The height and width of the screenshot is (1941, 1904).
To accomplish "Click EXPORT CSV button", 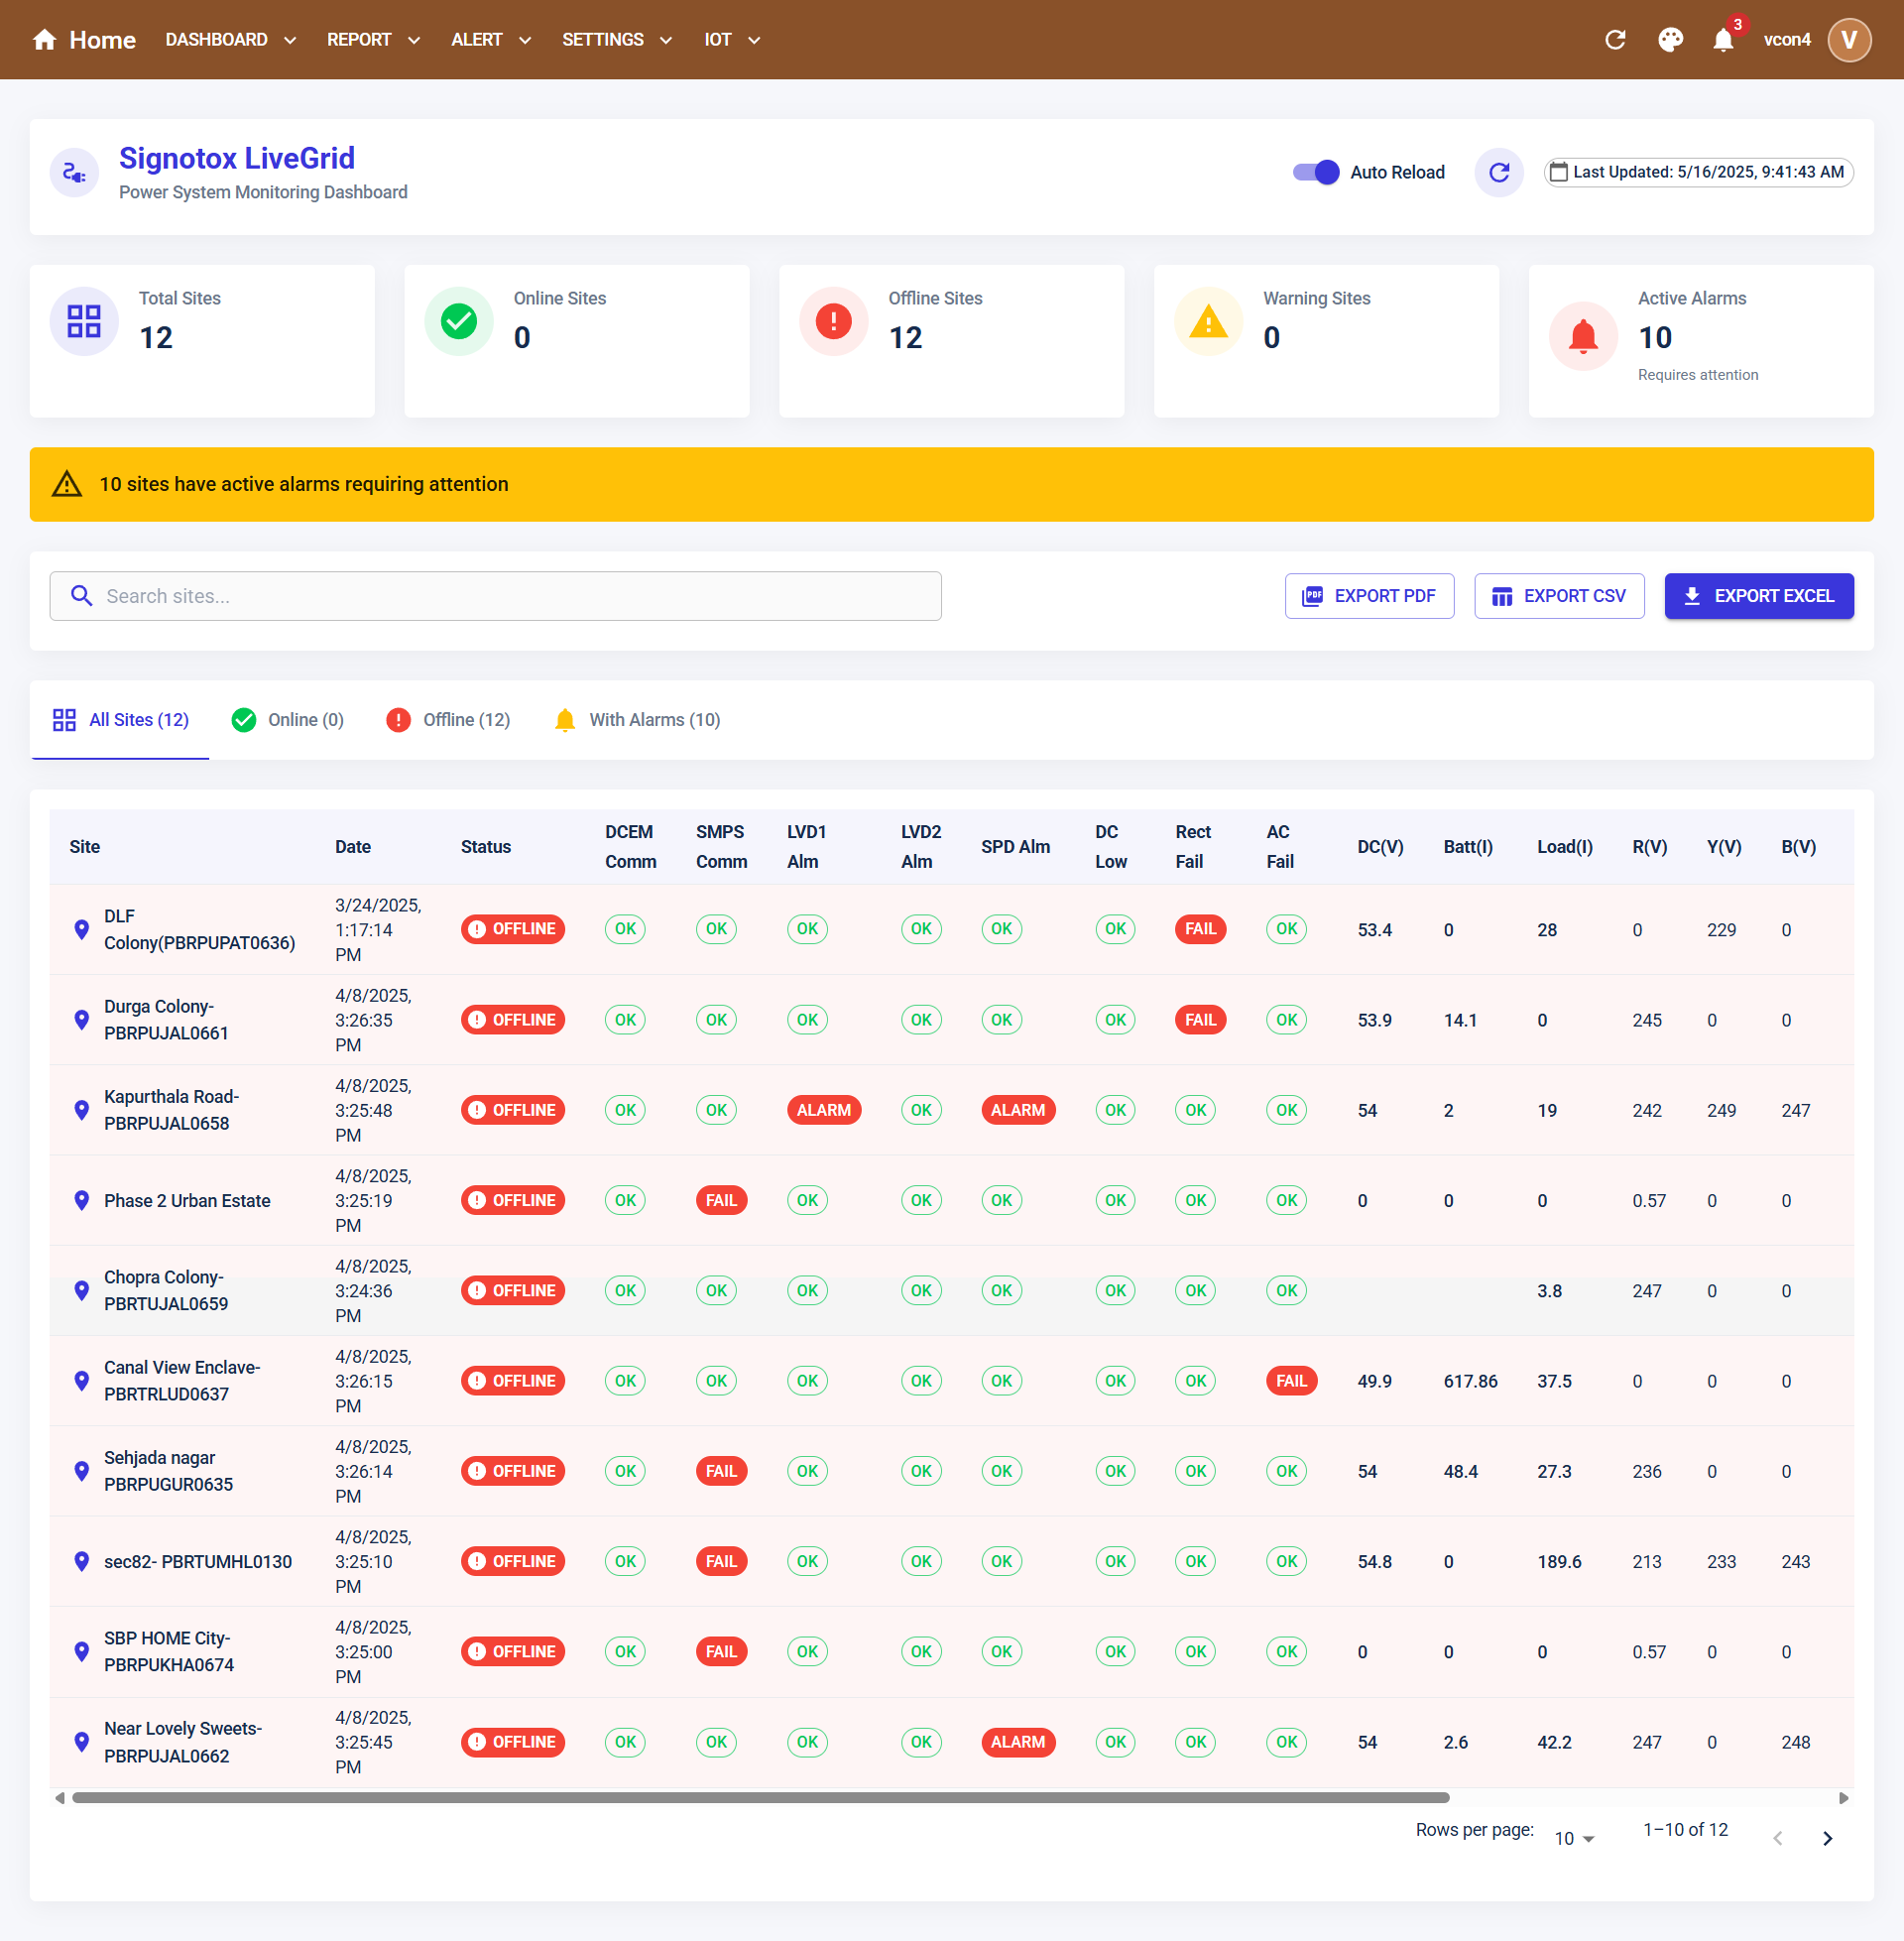I will click(1559, 596).
